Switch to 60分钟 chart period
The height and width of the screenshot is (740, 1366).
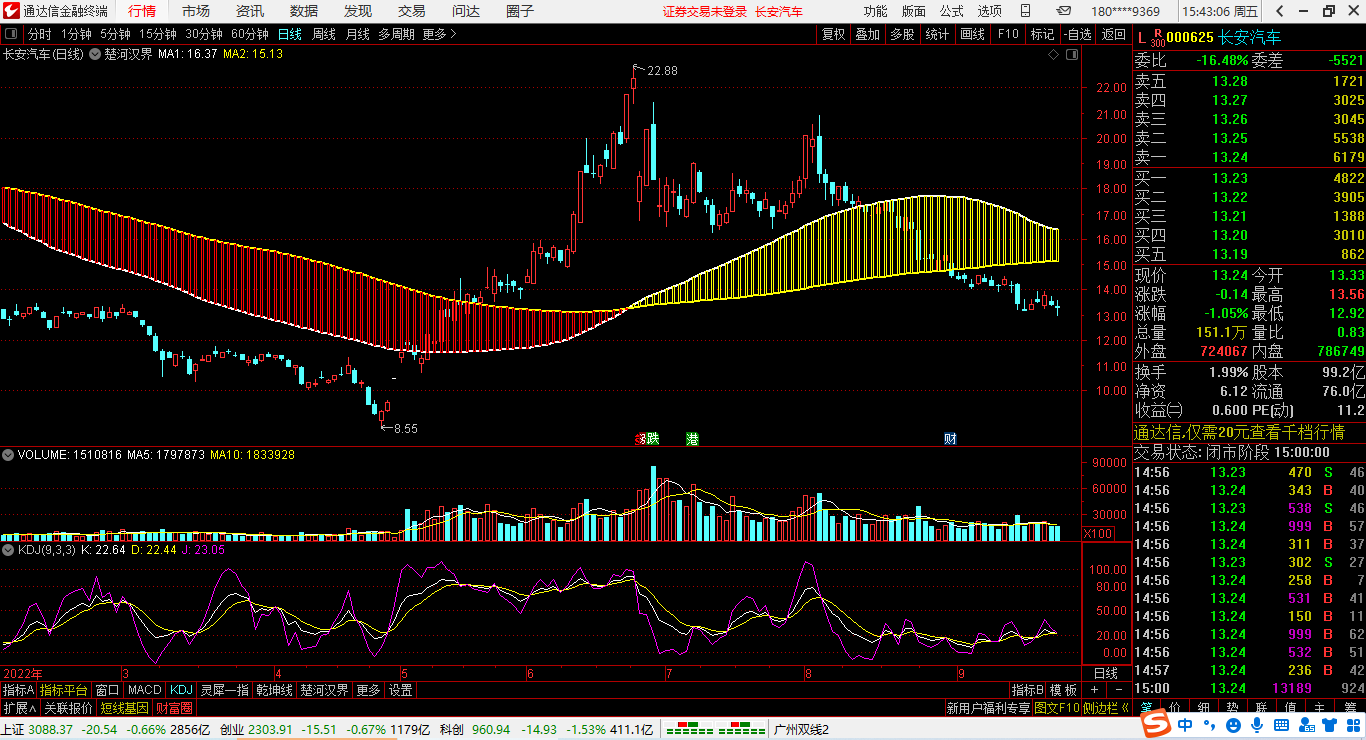tap(249, 34)
